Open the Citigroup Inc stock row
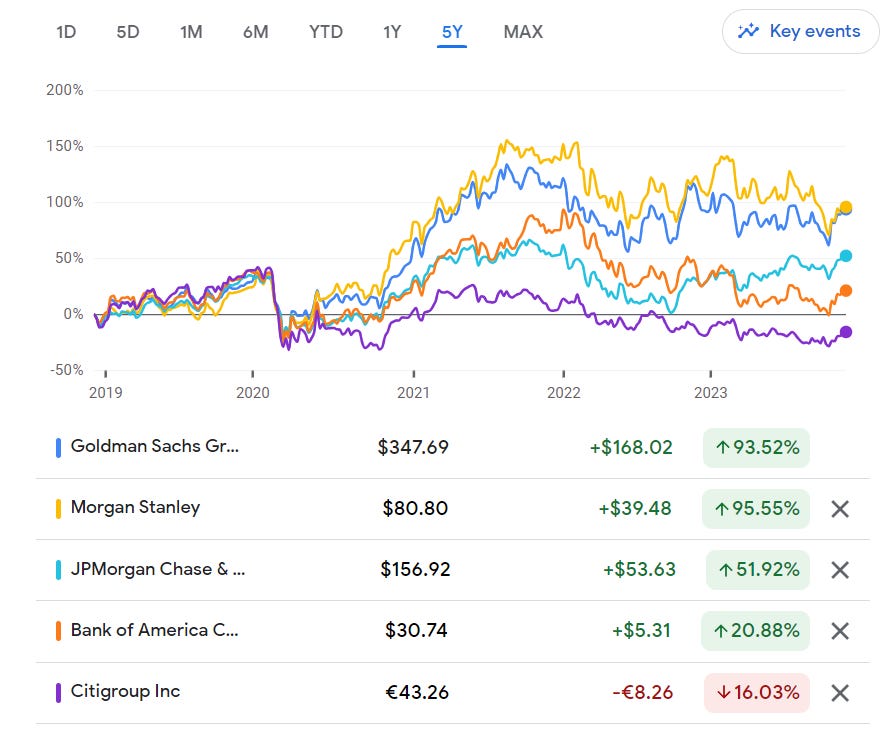 [x=453, y=693]
